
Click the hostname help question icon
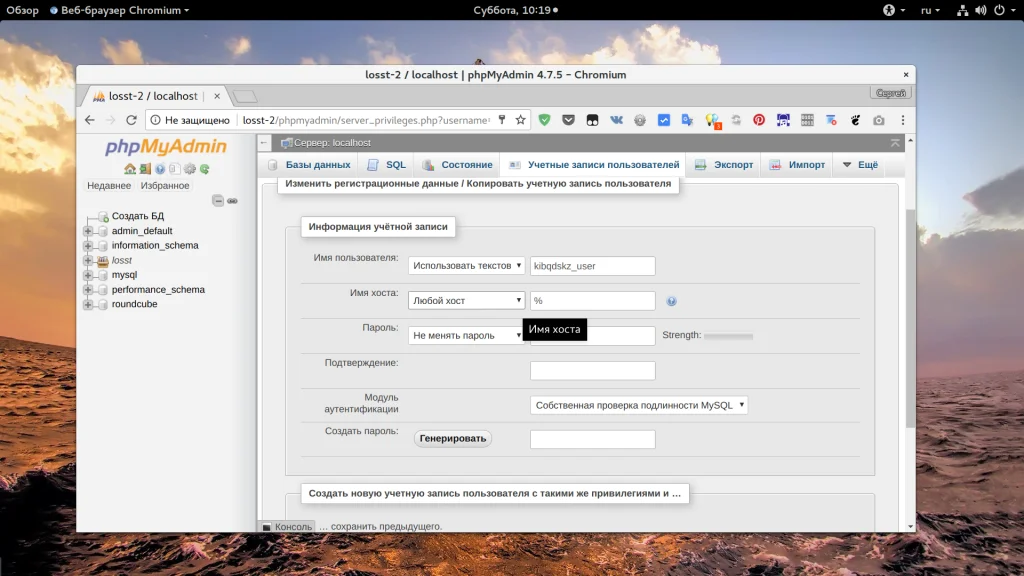point(671,301)
